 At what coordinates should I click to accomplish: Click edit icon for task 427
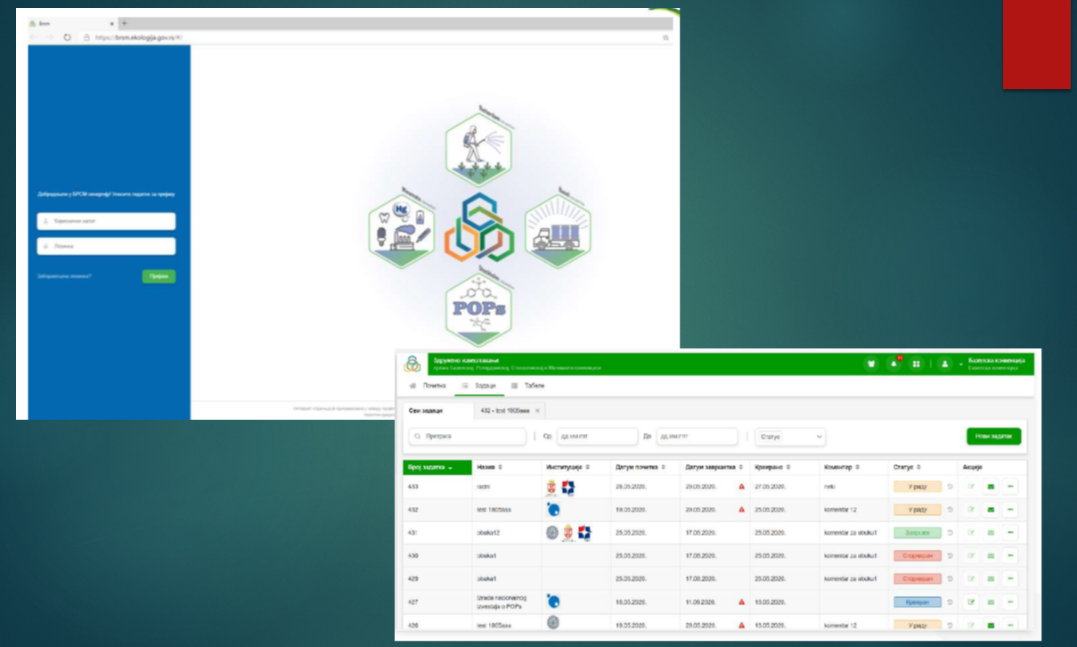click(970, 602)
